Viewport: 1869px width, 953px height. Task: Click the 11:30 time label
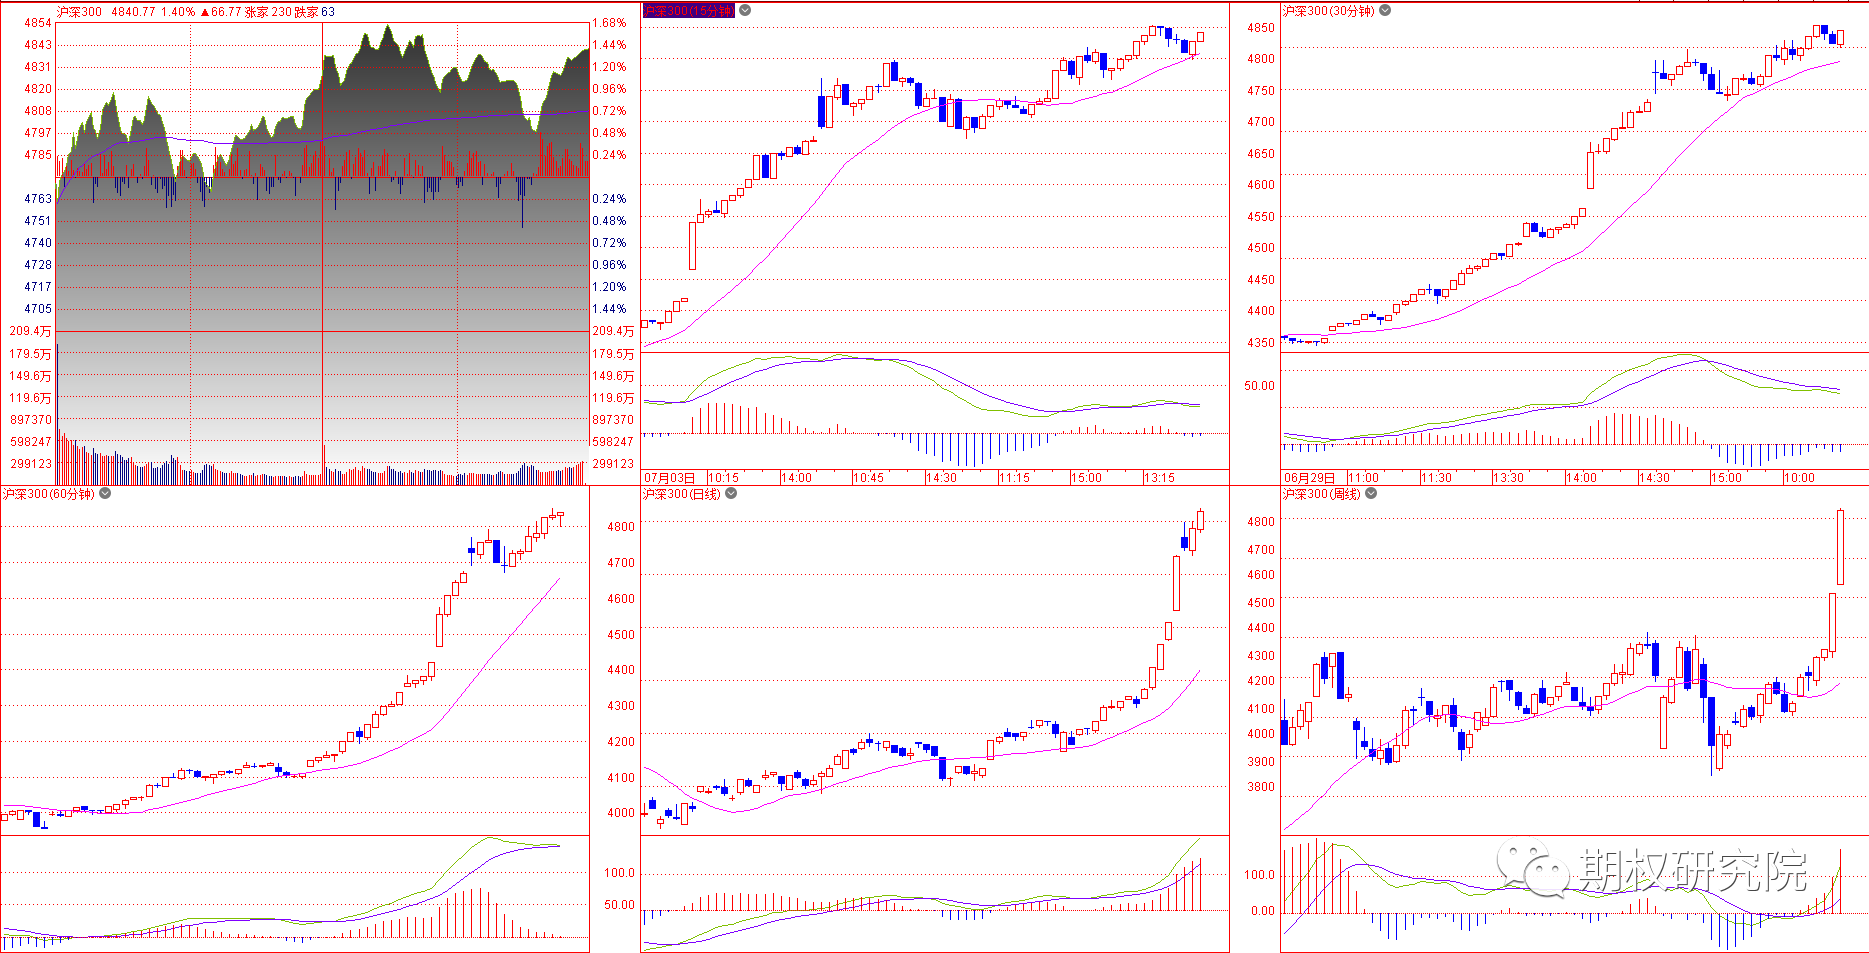(1436, 478)
